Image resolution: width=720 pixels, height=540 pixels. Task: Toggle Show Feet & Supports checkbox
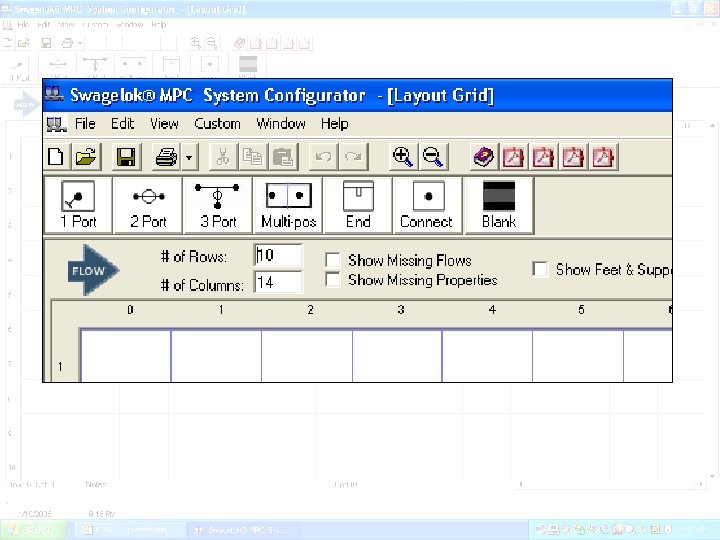[x=540, y=269]
